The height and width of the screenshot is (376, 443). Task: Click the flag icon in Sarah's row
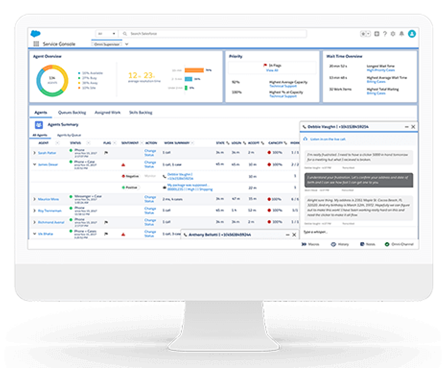click(106, 153)
